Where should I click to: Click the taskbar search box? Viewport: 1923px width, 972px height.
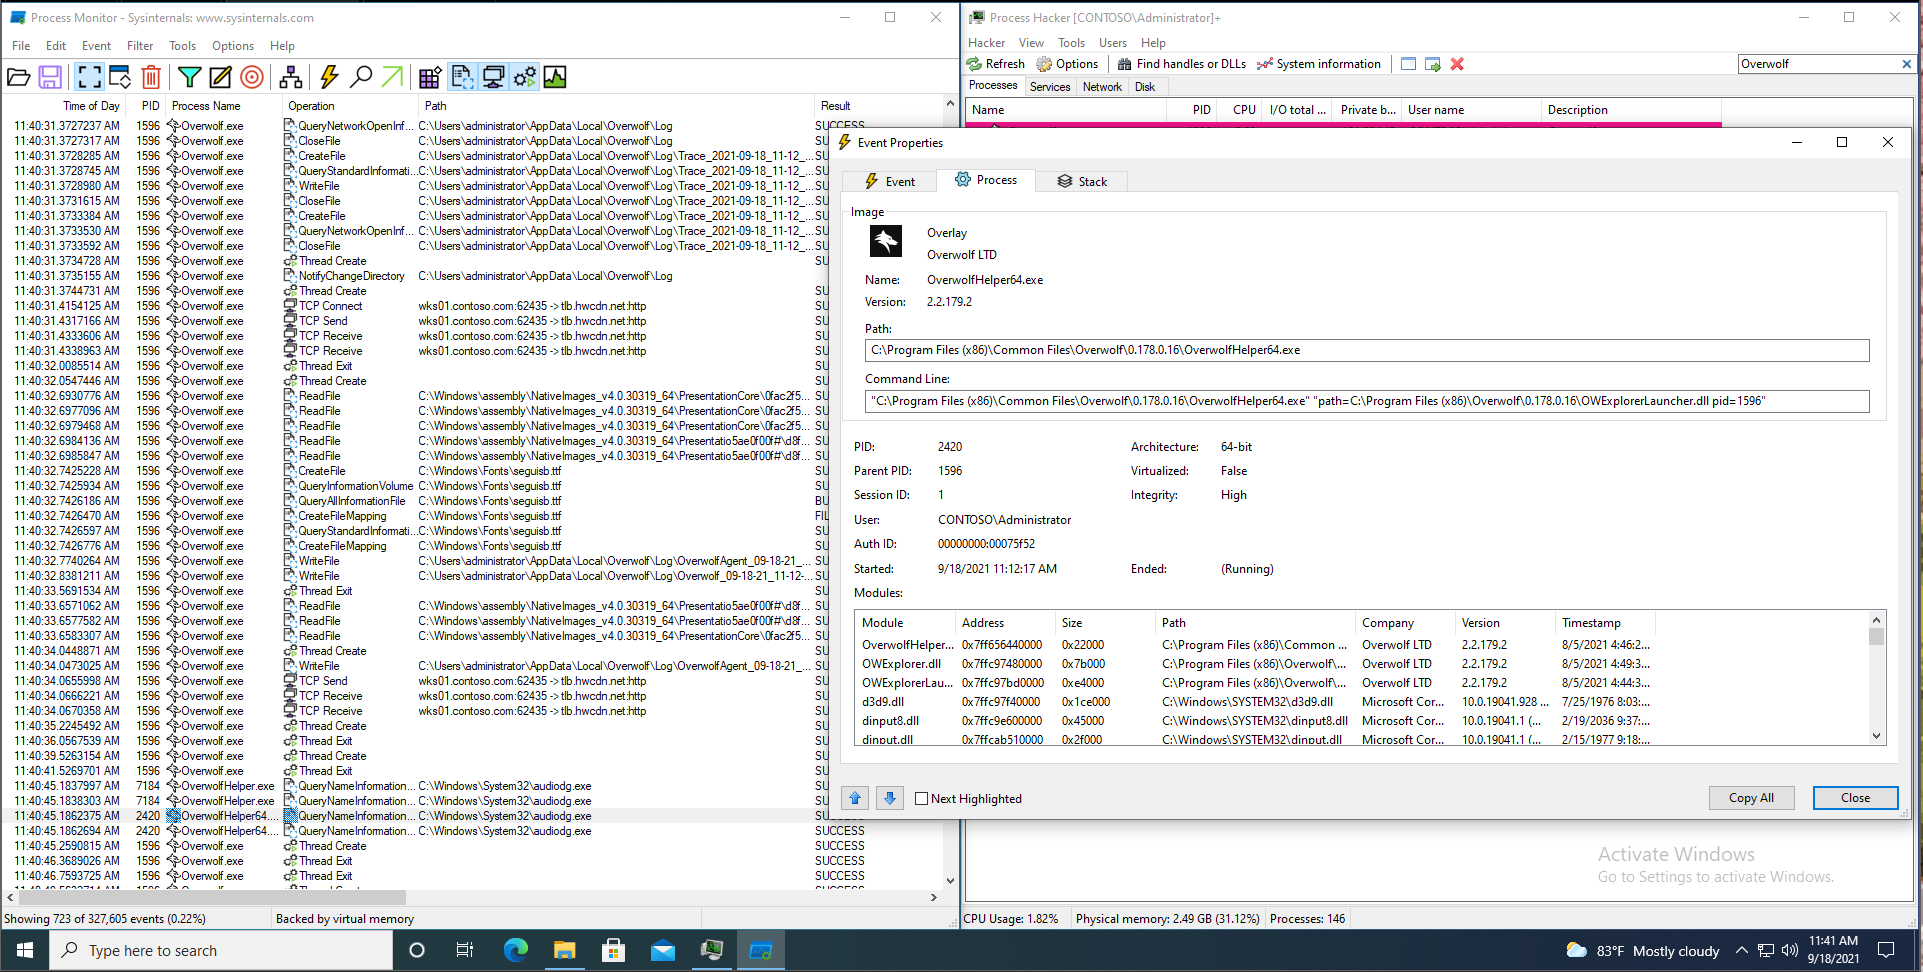coord(221,950)
